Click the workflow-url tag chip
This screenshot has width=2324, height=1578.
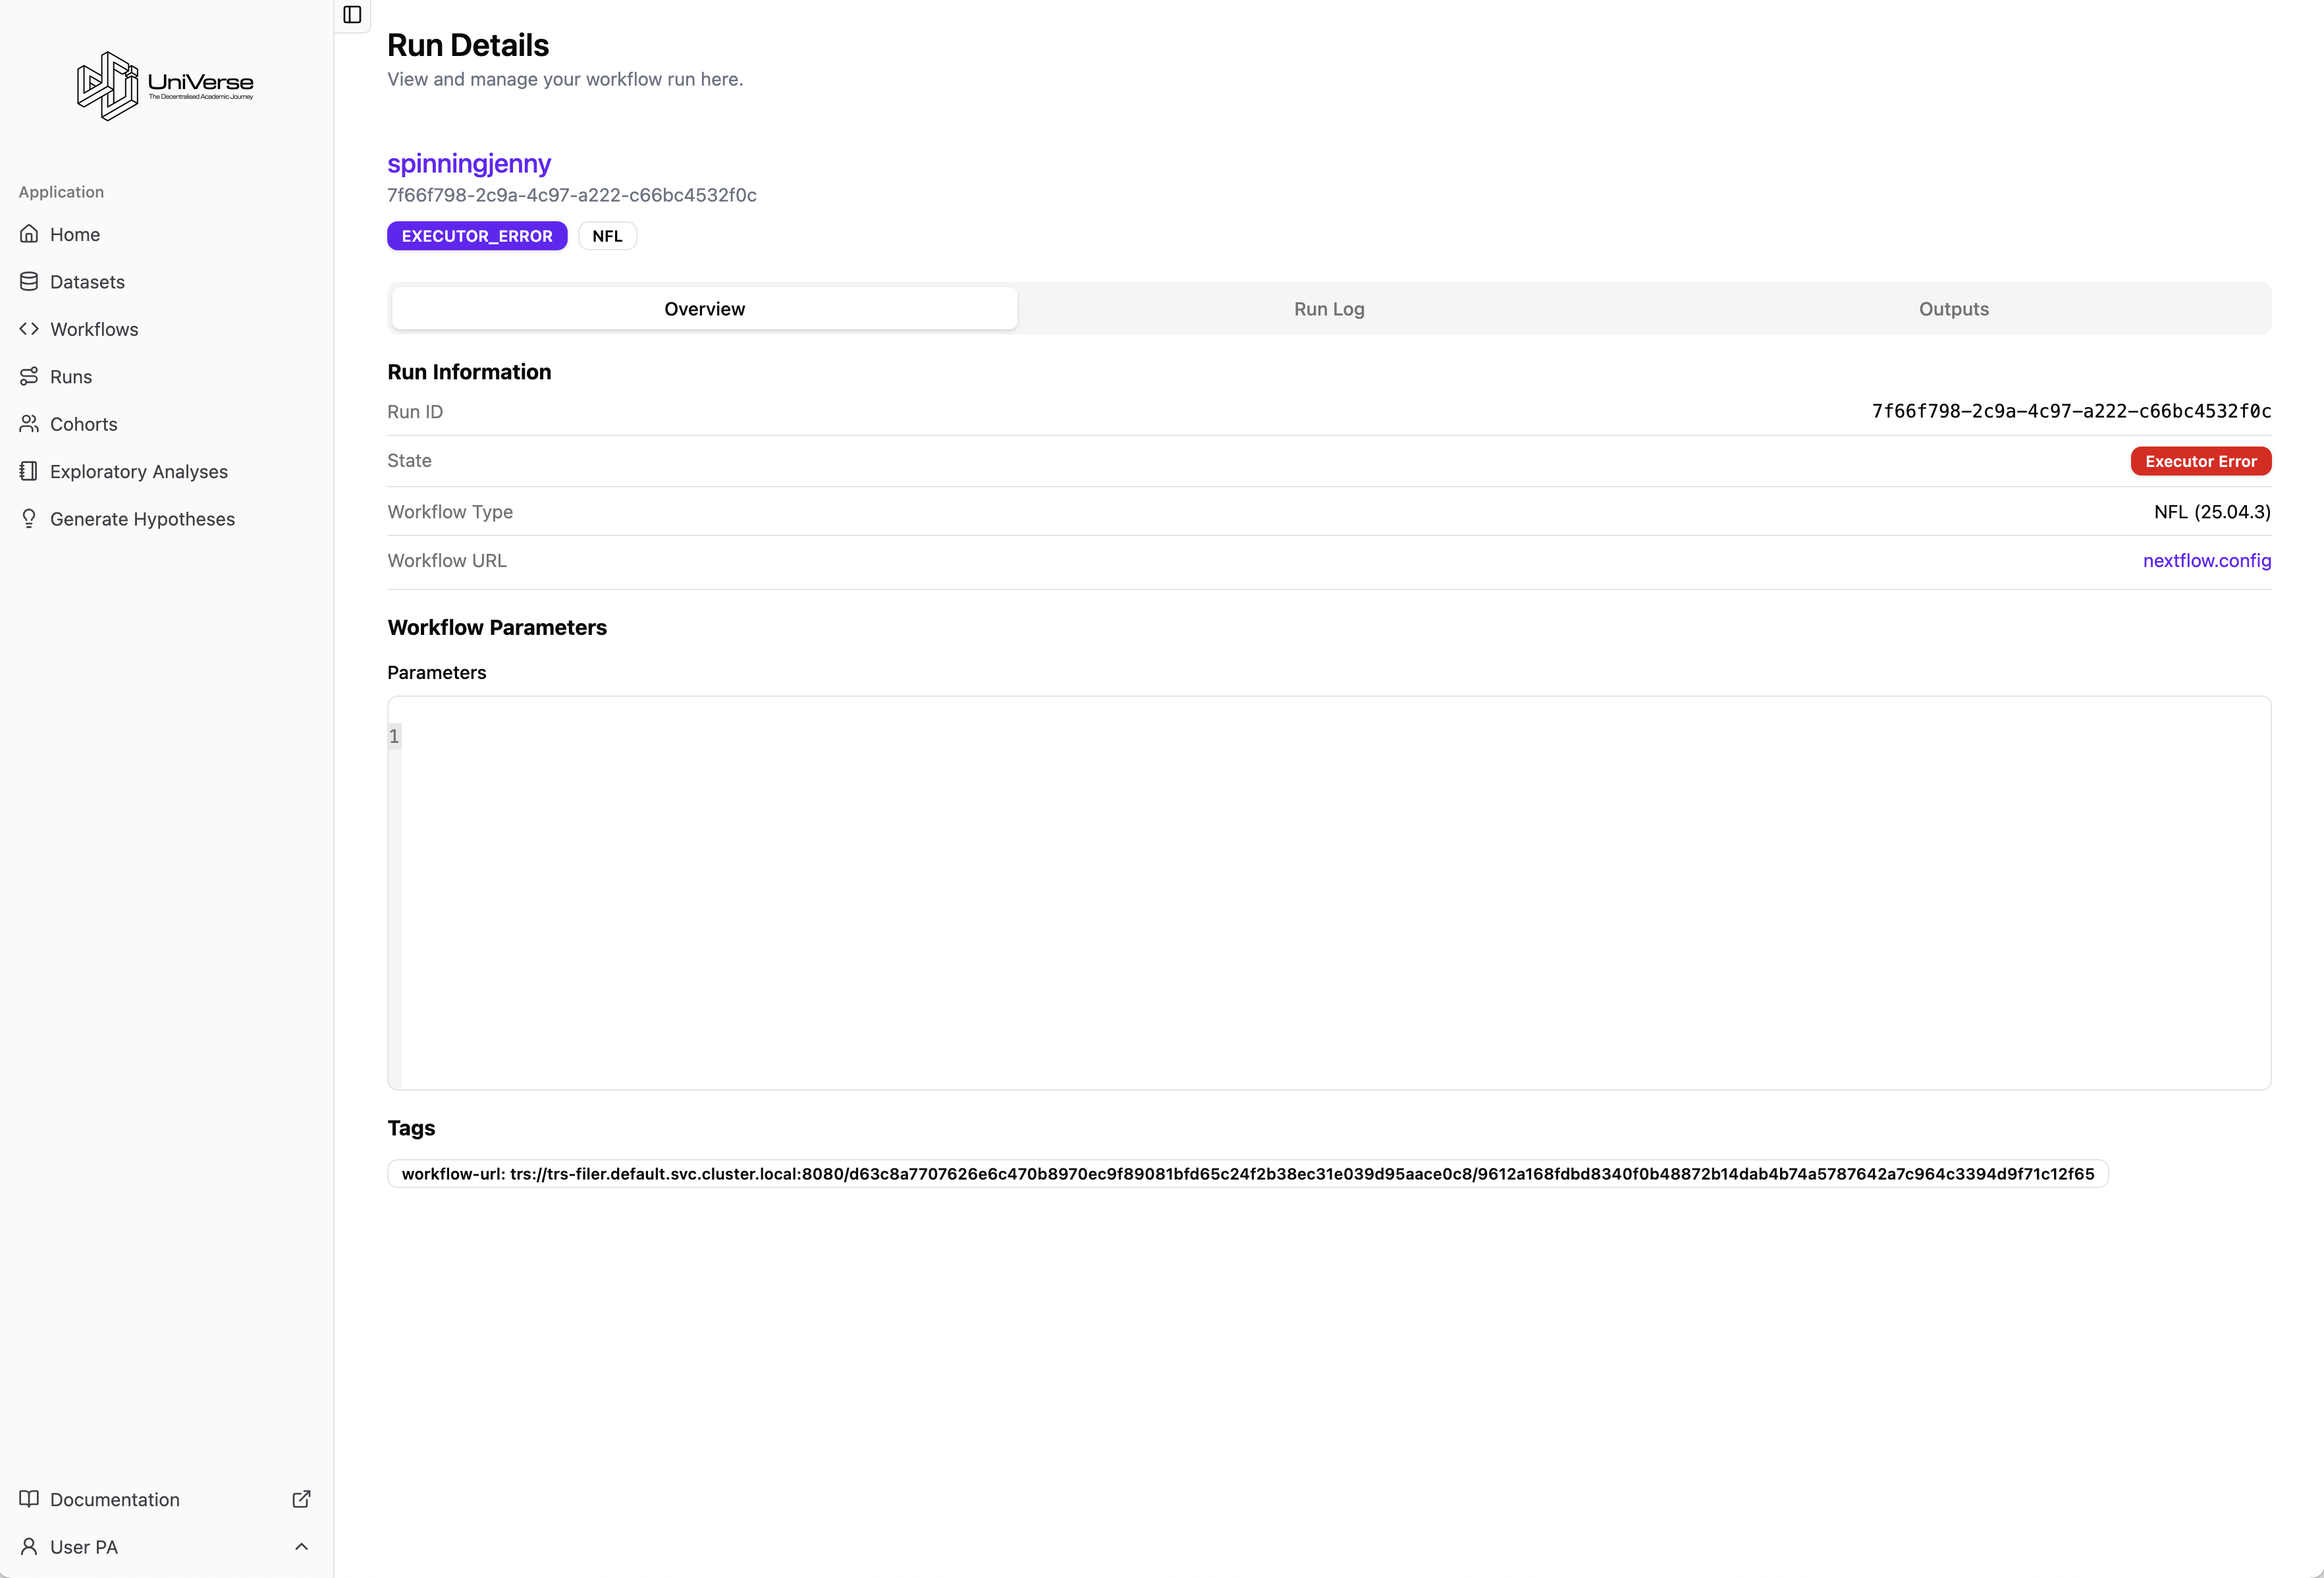pos(1247,1174)
